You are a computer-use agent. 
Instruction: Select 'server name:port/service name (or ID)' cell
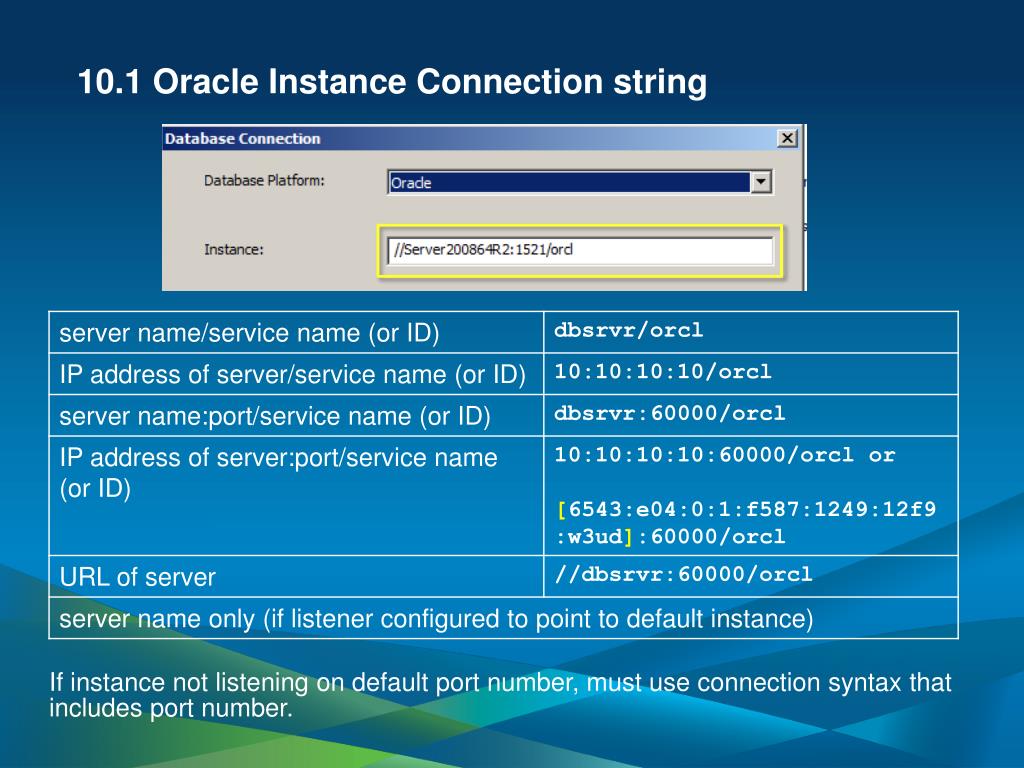(296, 415)
